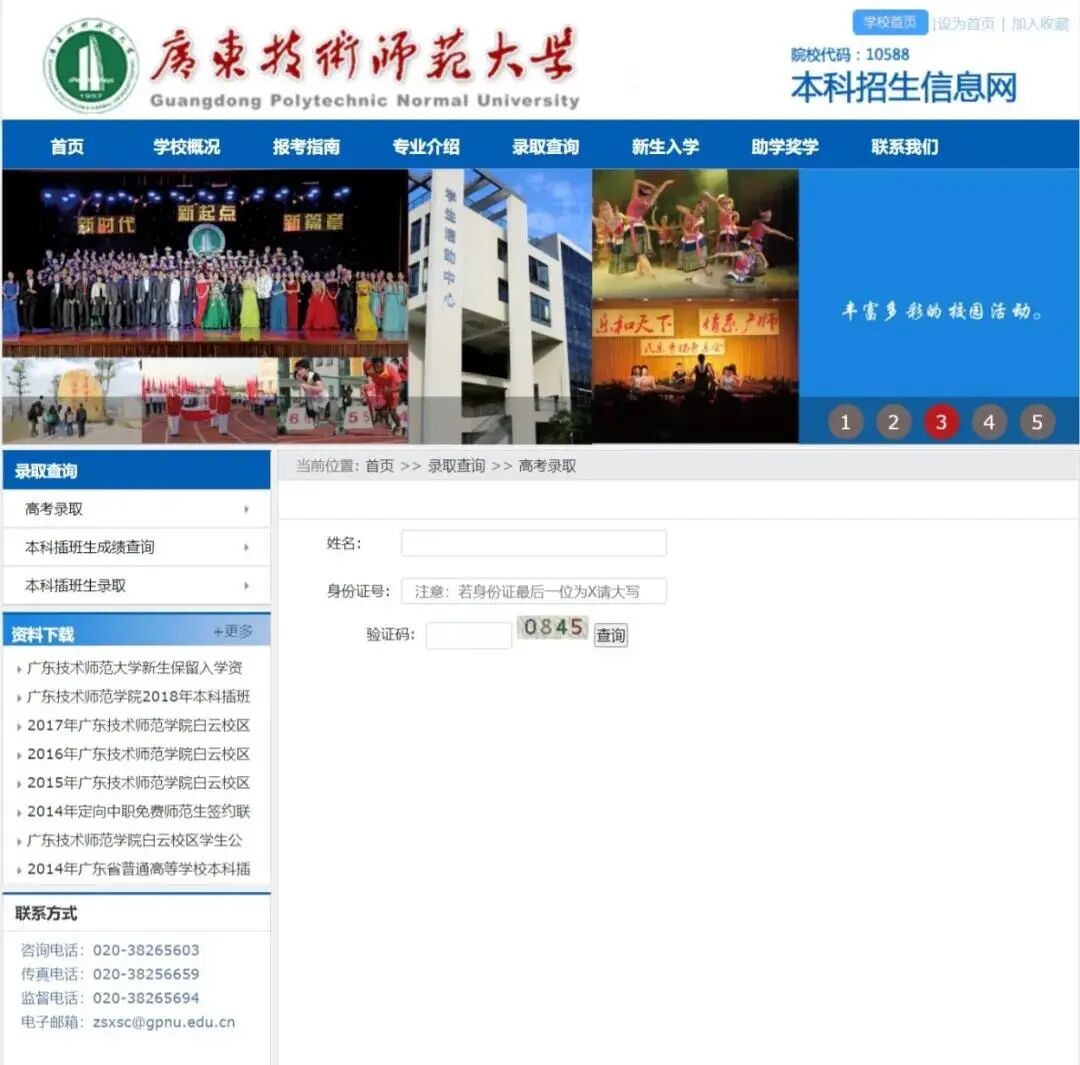This screenshot has width=1080, height=1065.
Task: Select carousel slide number 5
Action: click(x=1037, y=421)
